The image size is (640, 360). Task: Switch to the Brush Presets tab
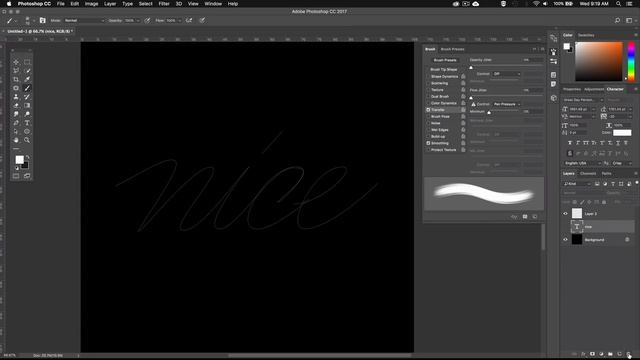tap(452, 49)
